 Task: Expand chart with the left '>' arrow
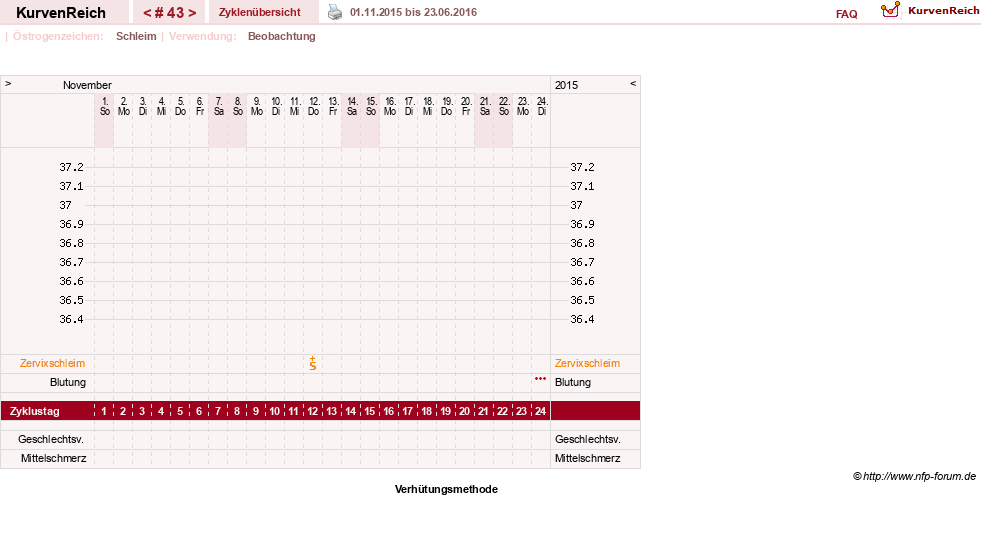pyautogui.click(x=8, y=83)
